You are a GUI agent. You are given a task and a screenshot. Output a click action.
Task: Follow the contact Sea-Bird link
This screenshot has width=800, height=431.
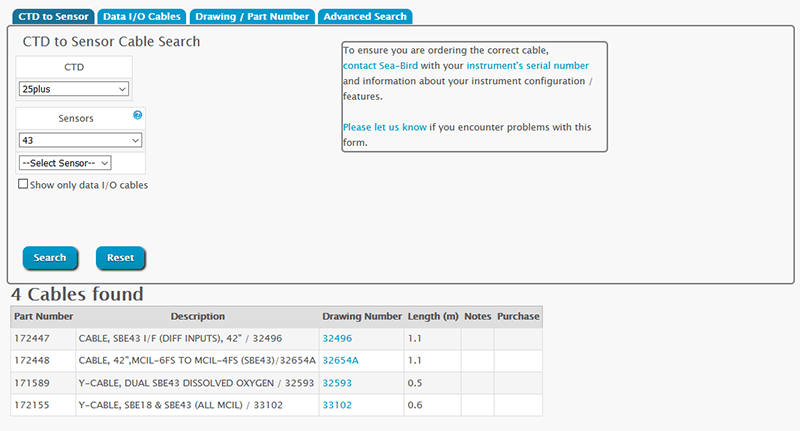coord(380,66)
